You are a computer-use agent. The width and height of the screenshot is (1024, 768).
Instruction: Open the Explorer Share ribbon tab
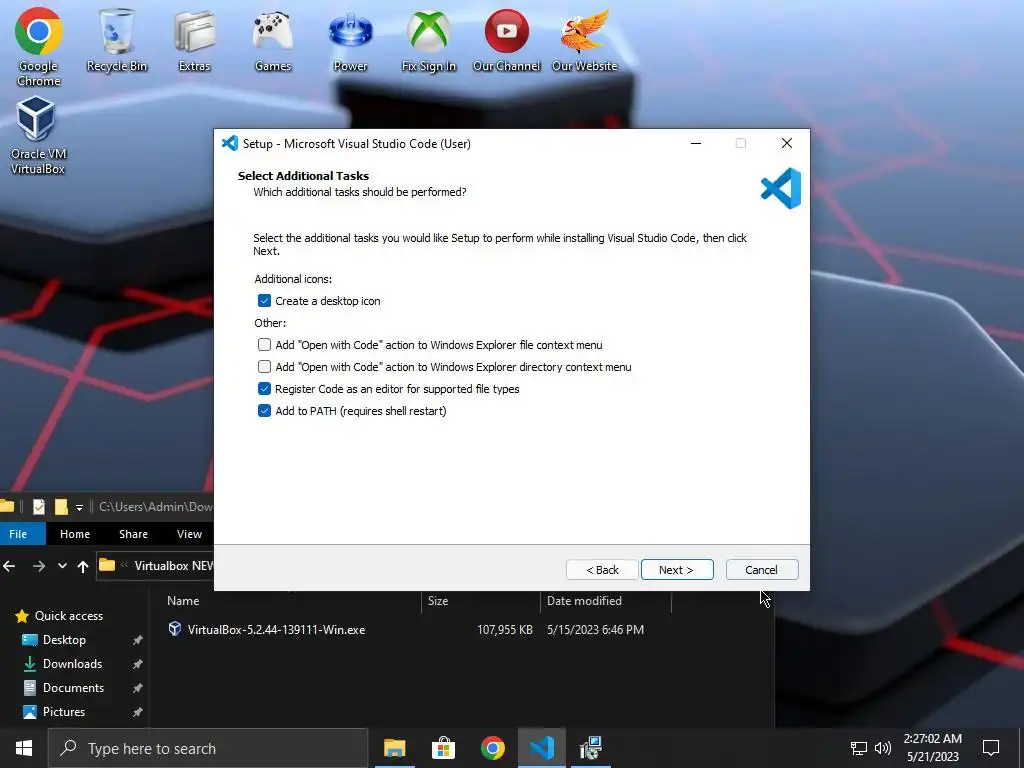(x=133, y=534)
